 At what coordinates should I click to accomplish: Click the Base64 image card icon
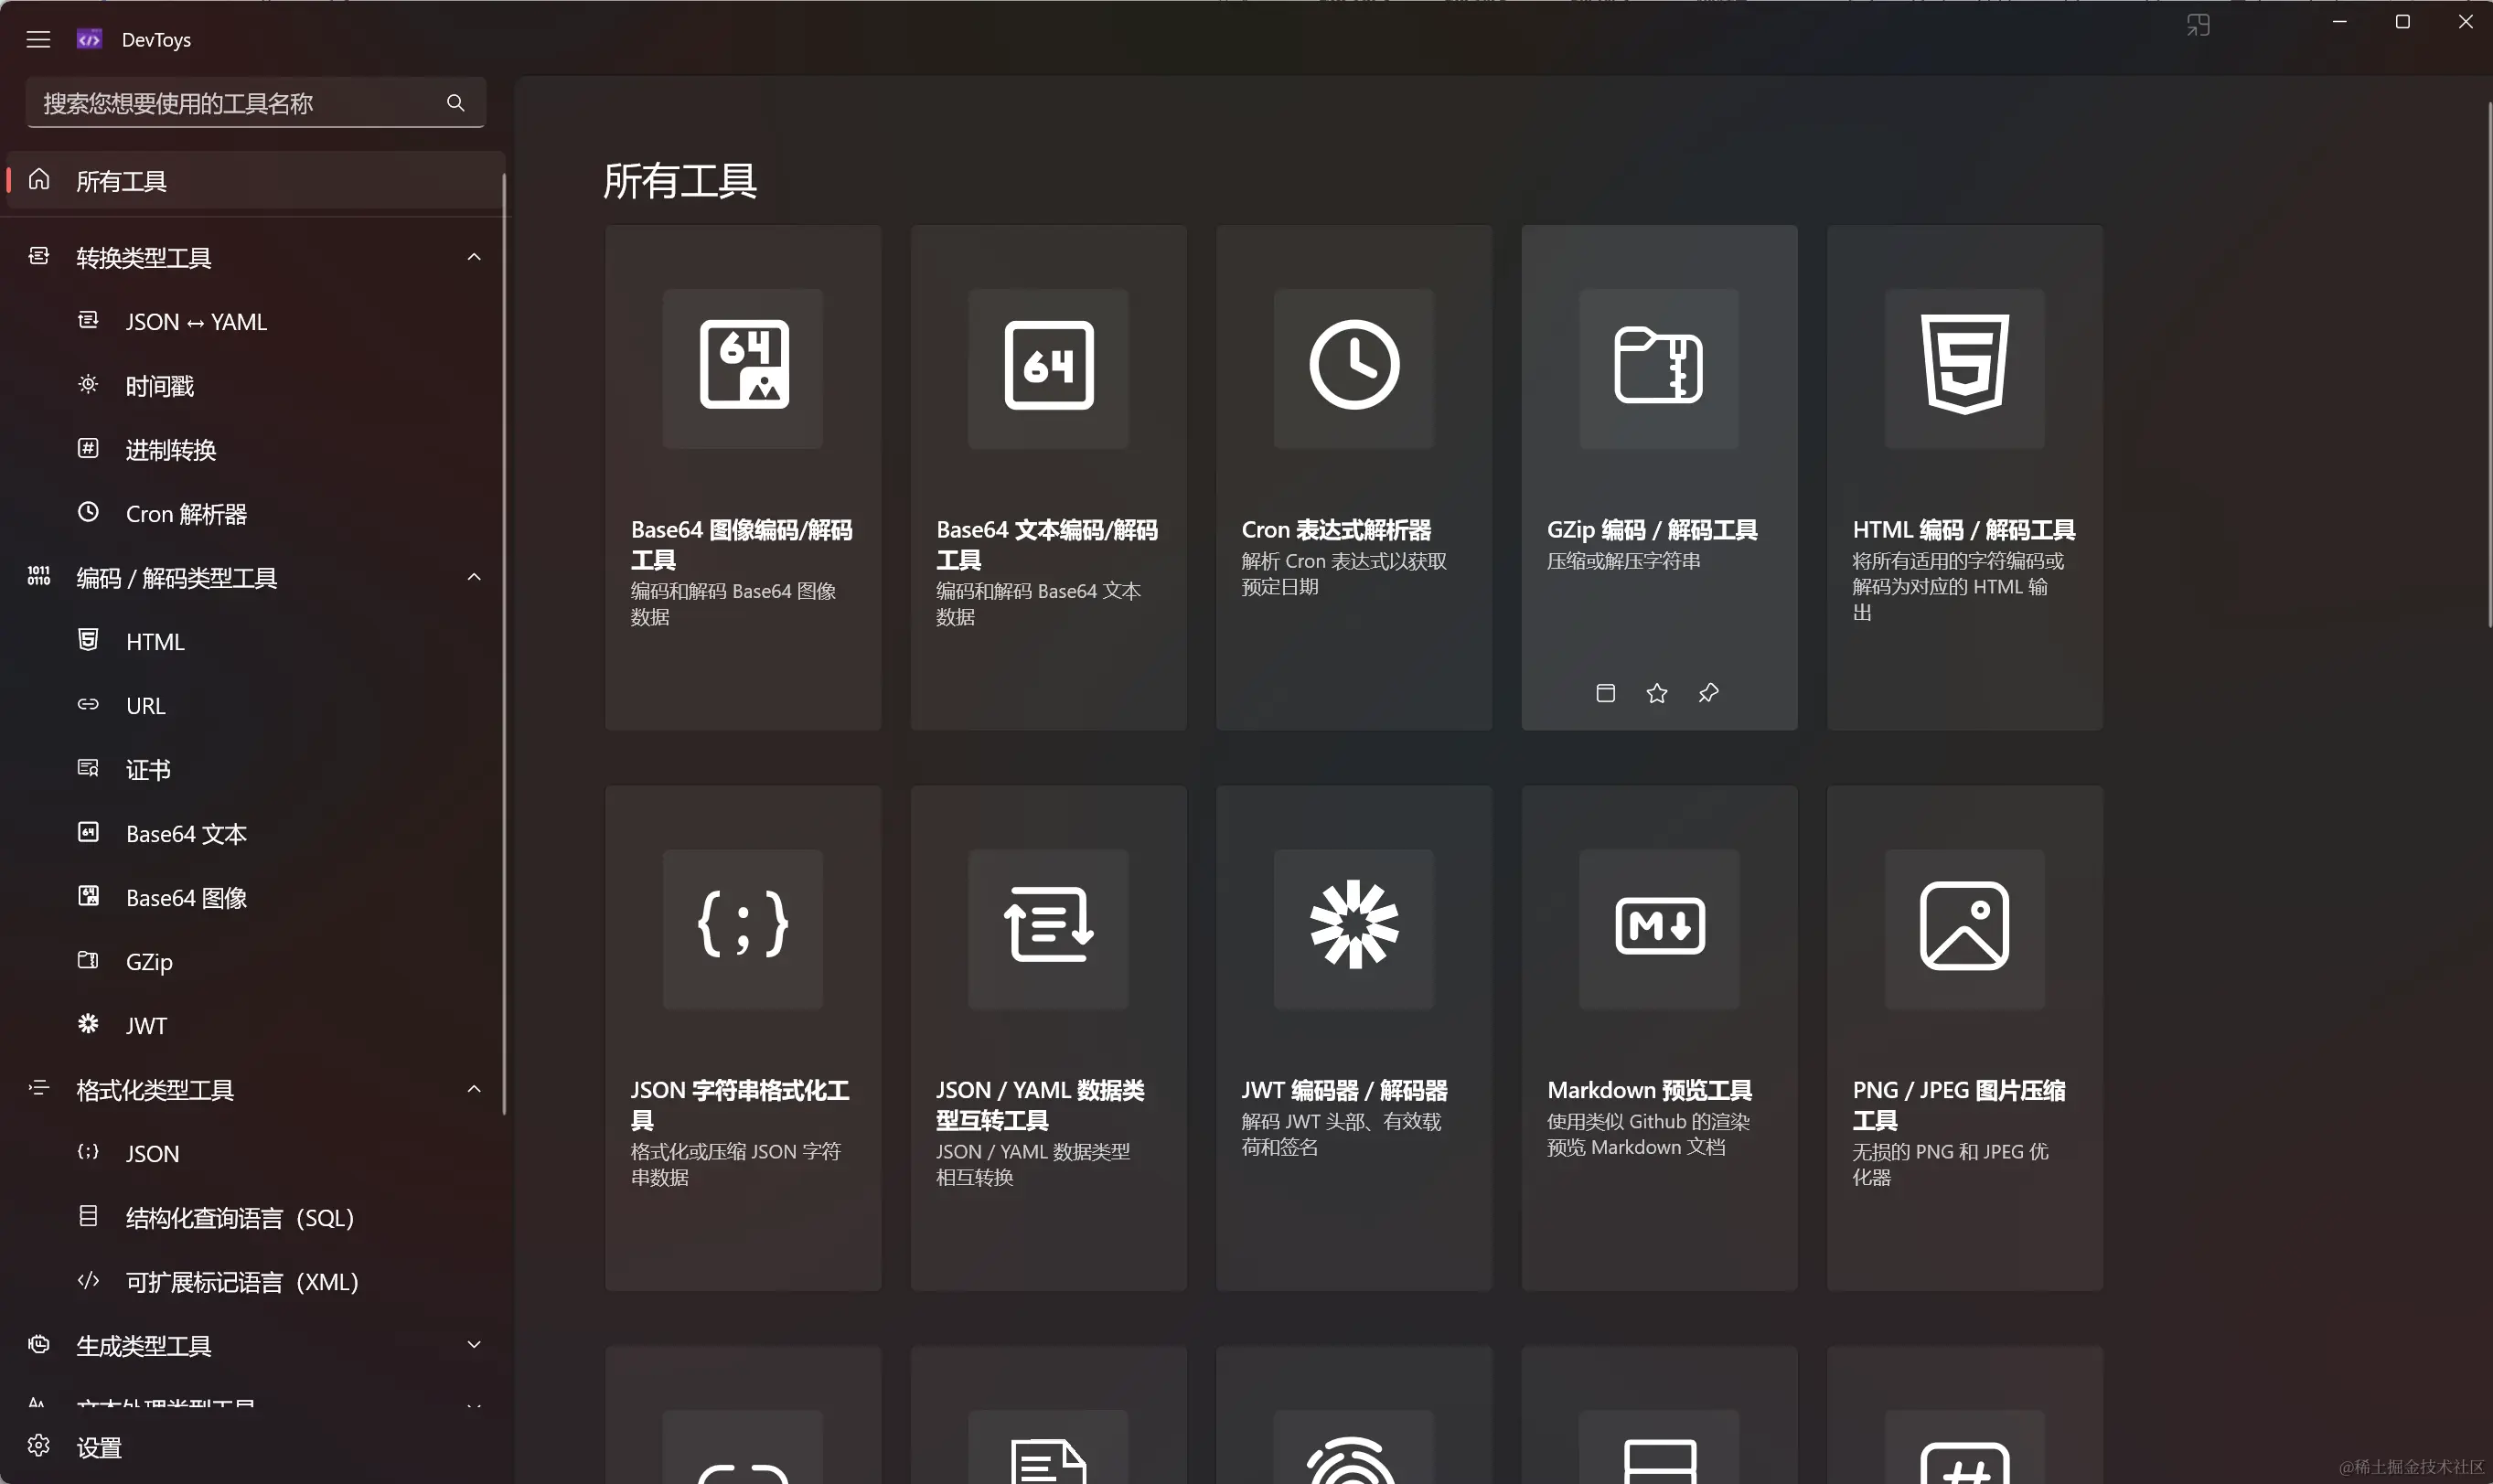(743, 366)
